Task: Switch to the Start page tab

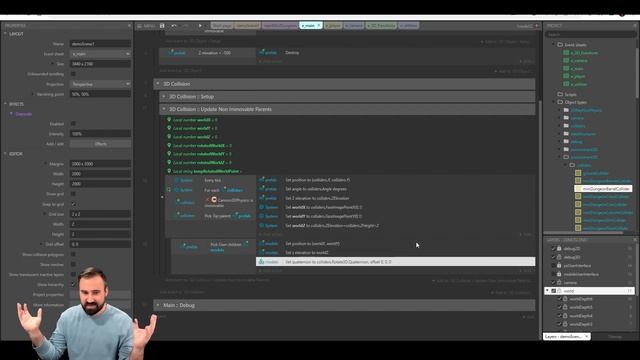Action: coord(222,26)
